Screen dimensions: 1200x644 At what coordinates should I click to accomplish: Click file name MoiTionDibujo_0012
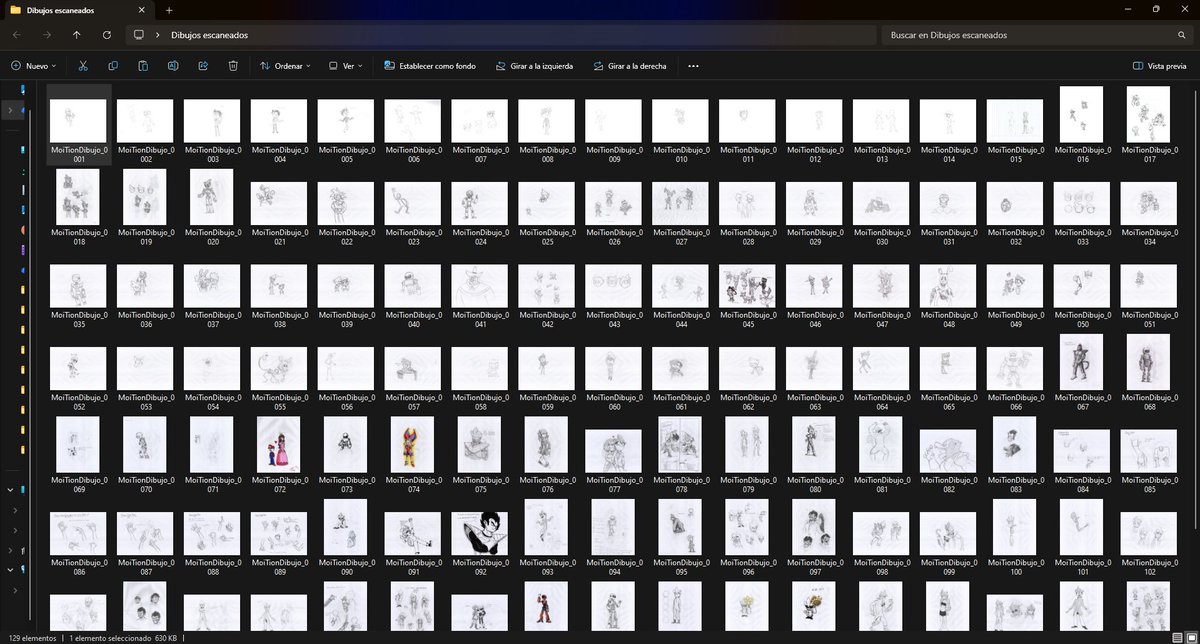[x=814, y=154]
